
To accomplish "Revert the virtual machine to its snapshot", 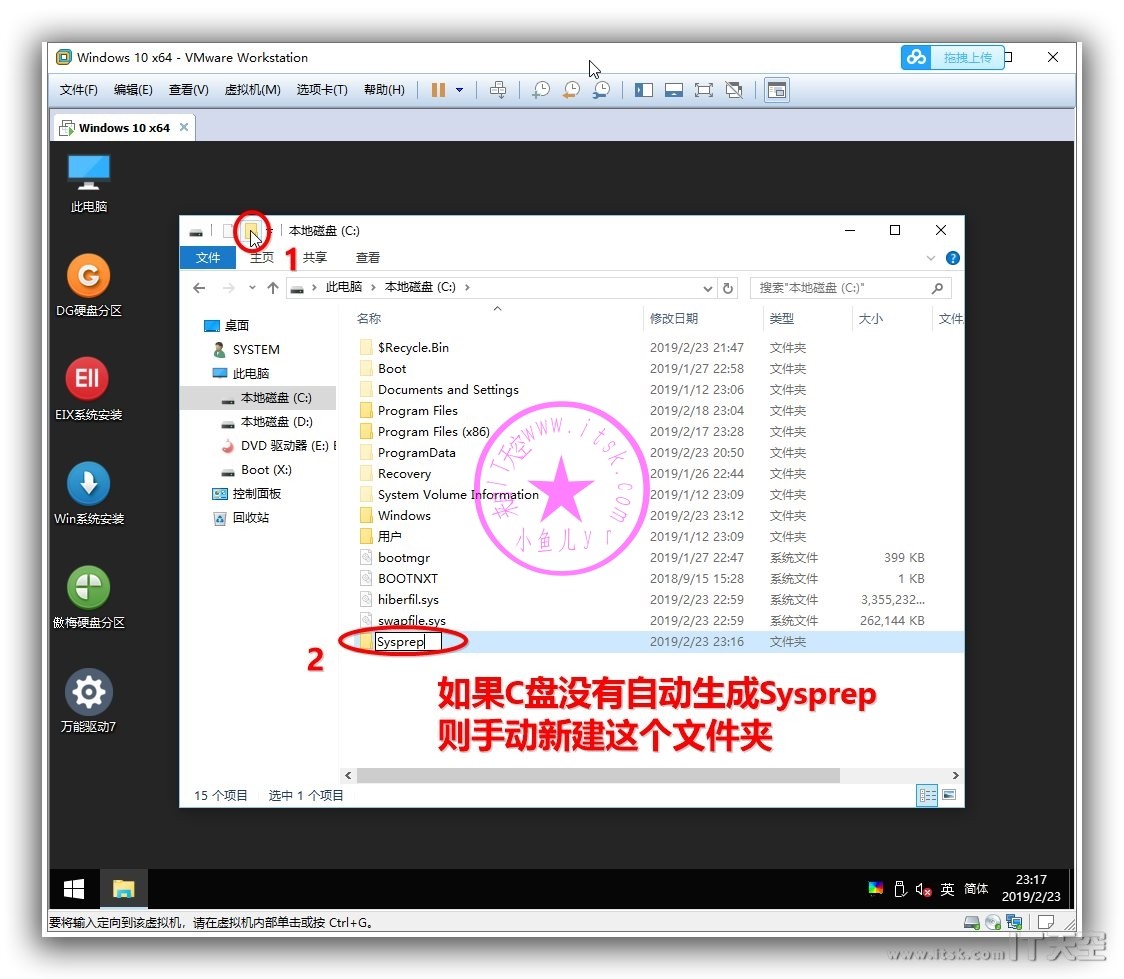I will pos(571,90).
